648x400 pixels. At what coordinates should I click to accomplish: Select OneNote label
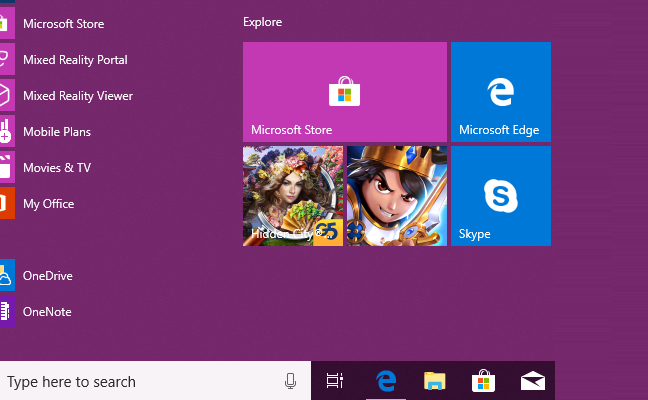(x=47, y=312)
